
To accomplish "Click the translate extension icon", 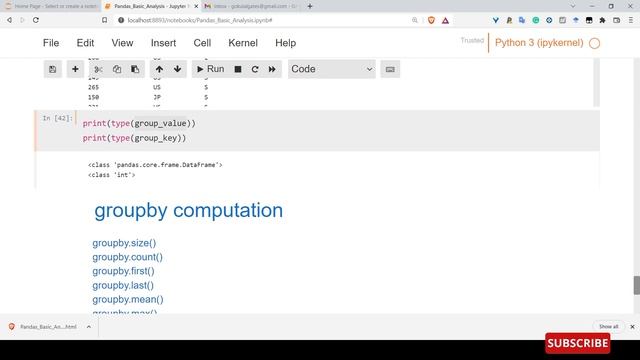I will coord(522,20).
